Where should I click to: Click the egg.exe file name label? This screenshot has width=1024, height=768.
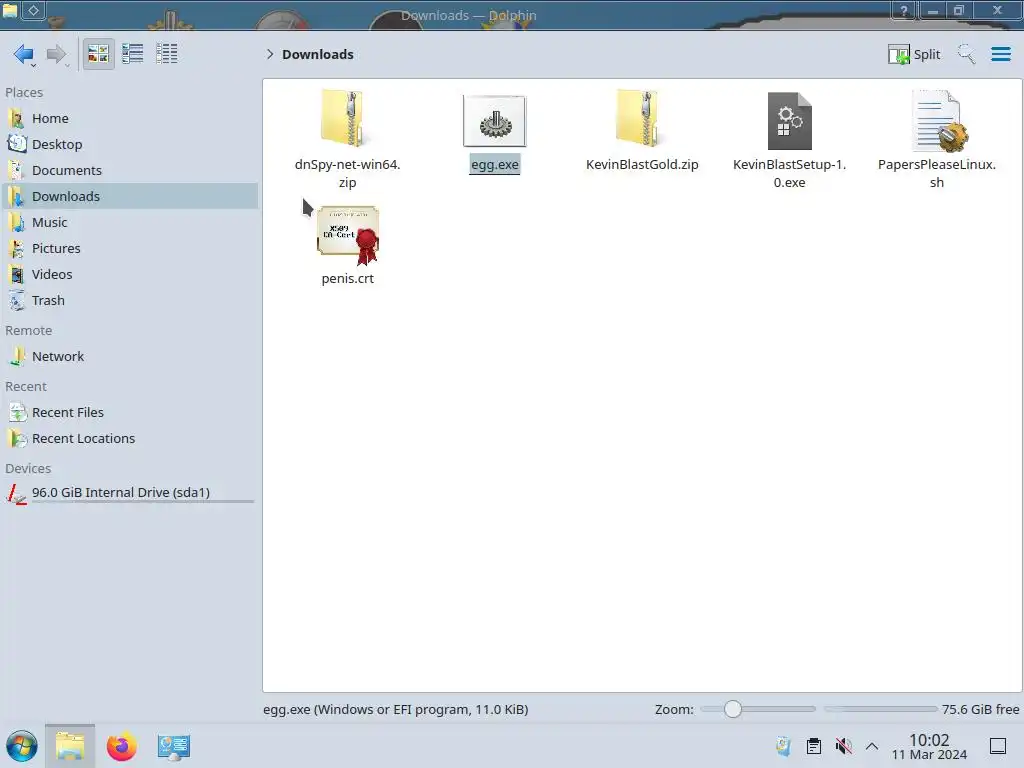494,165
